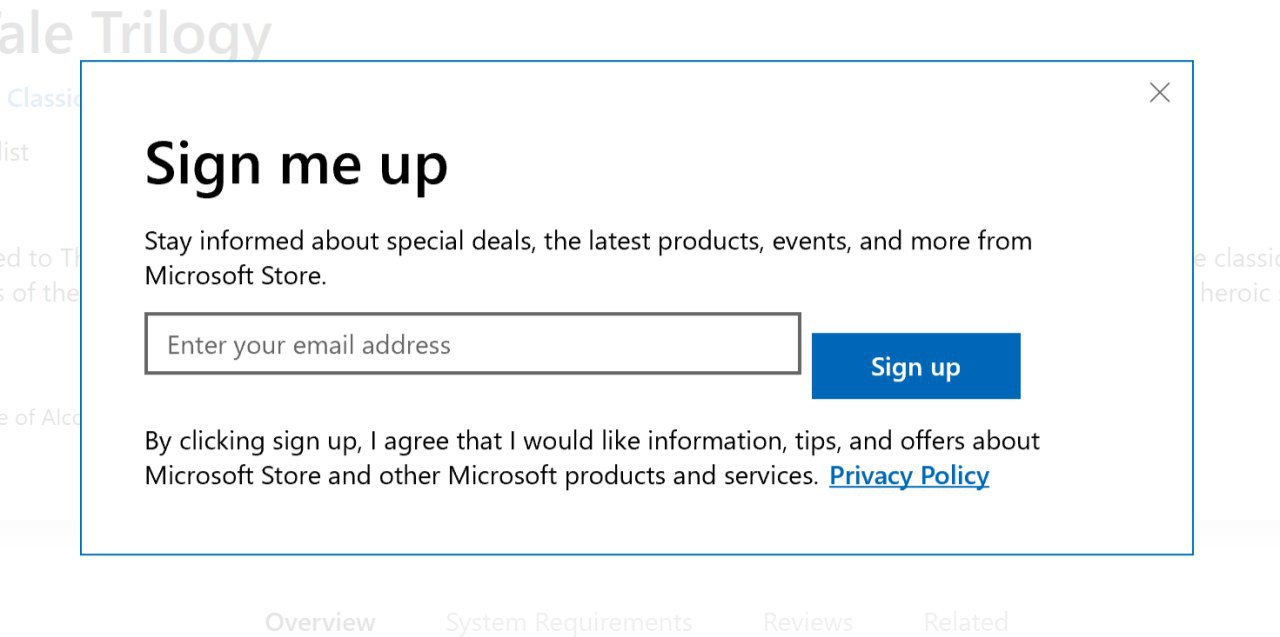Click the words "Microsoft Store." in the description
Viewport: 1280px width, 637px height.
(235, 276)
